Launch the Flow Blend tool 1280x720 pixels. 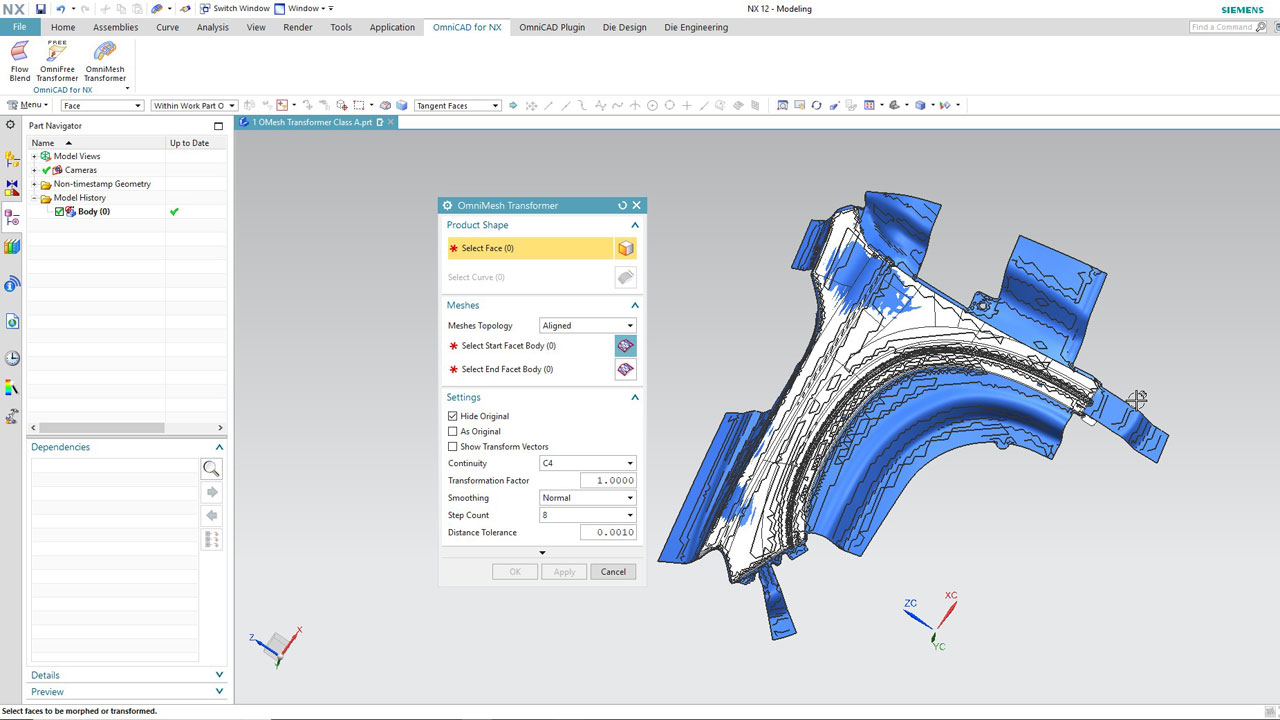(20, 60)
